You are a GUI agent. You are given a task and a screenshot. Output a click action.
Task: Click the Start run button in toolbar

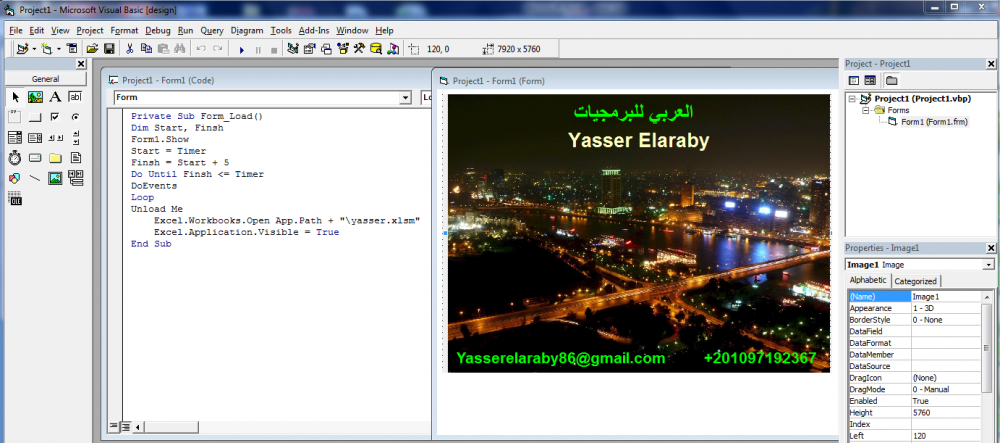tap(241, 48)
